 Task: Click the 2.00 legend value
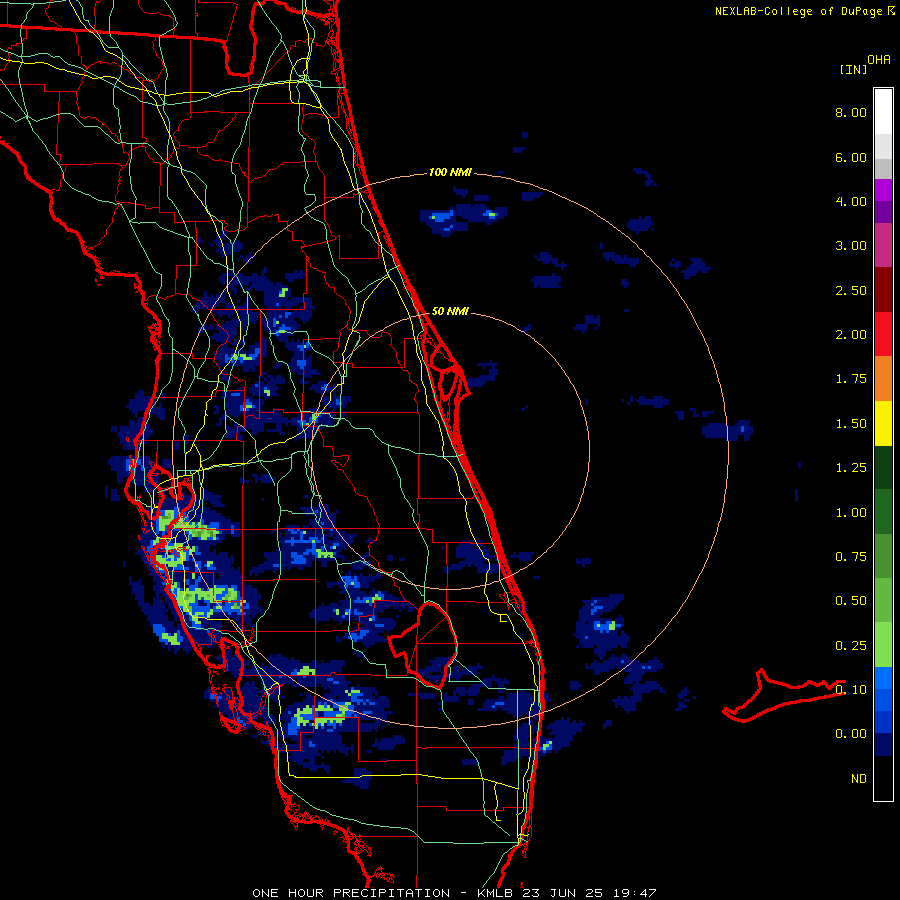coord(851,335)
